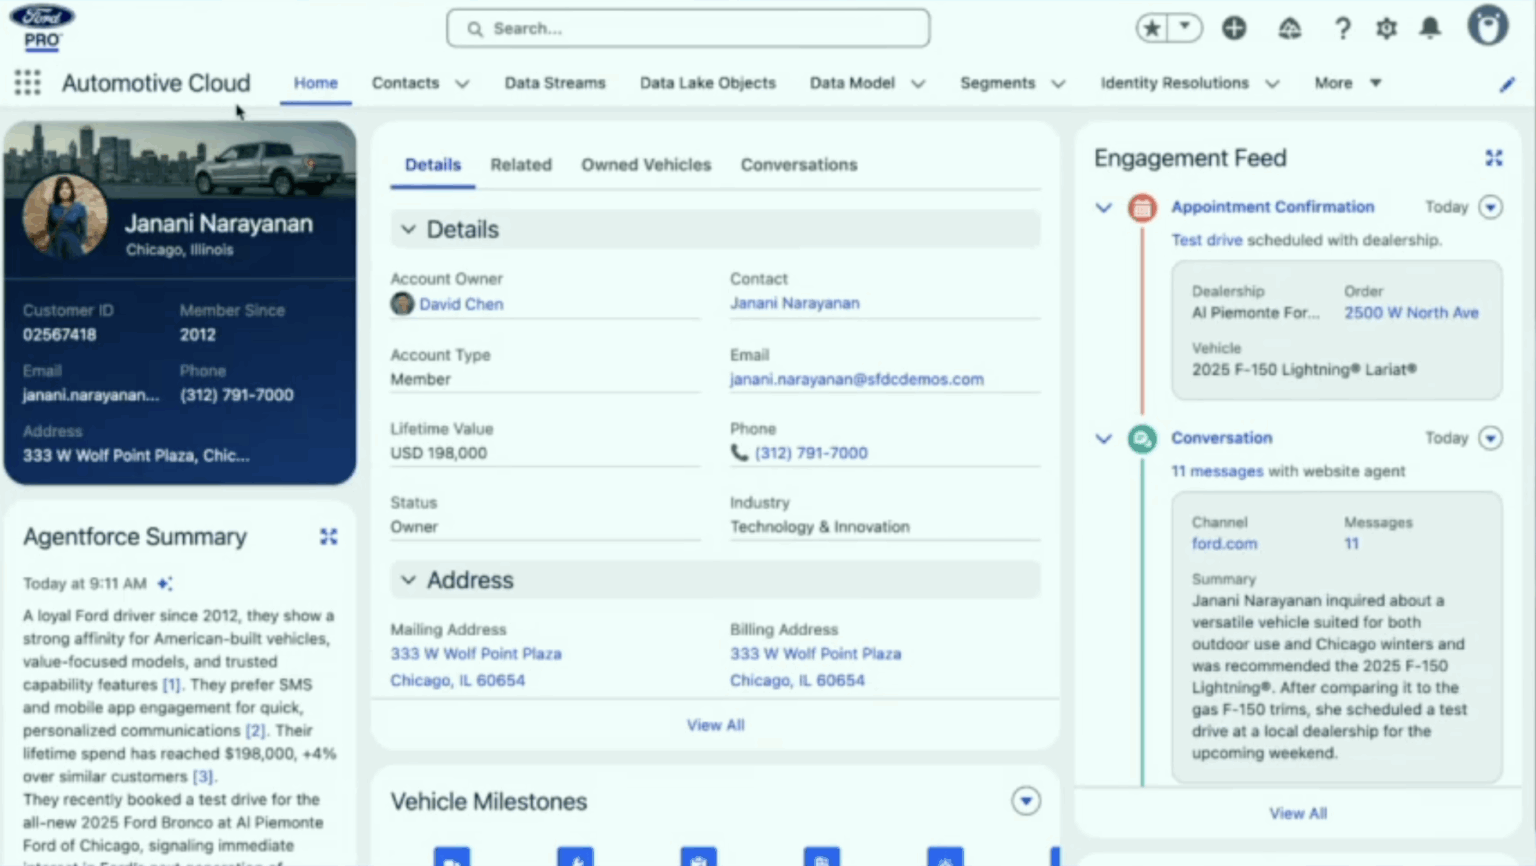The width and height of the screenshot is (1536, 866).
Task: Click in the global Search field
Action: click(688, 28)
